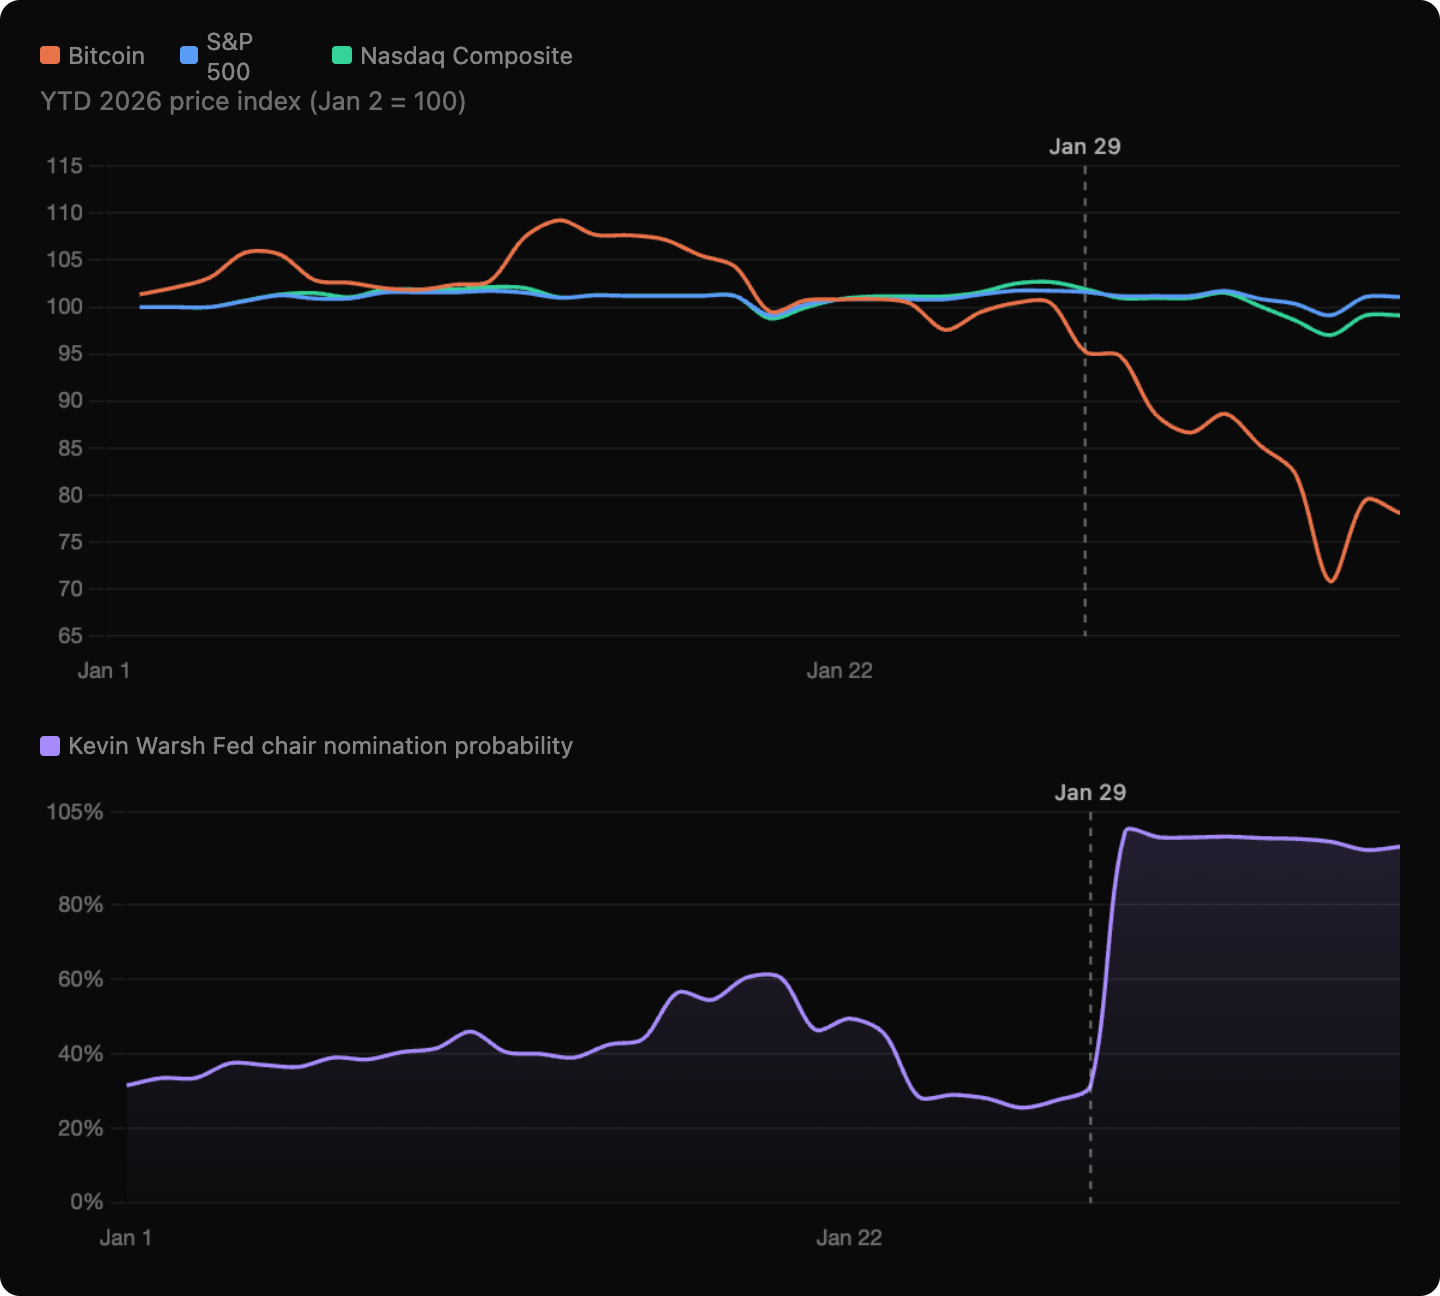This screenshot has height=1296, width=1440.
Task: Click the 0% y-axis label
Action: [x=87, y=1202]
